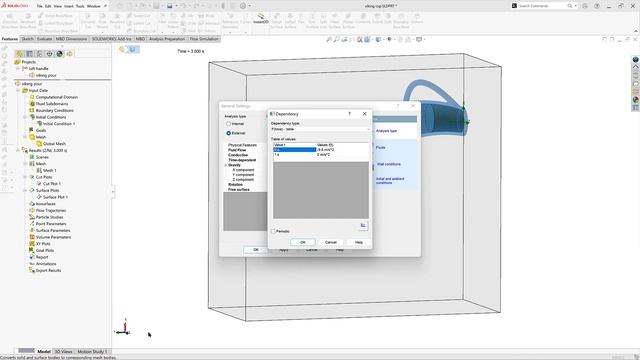Switch to the Analysis Preparation tab
The image size is (640, 360).
[167, 39]
